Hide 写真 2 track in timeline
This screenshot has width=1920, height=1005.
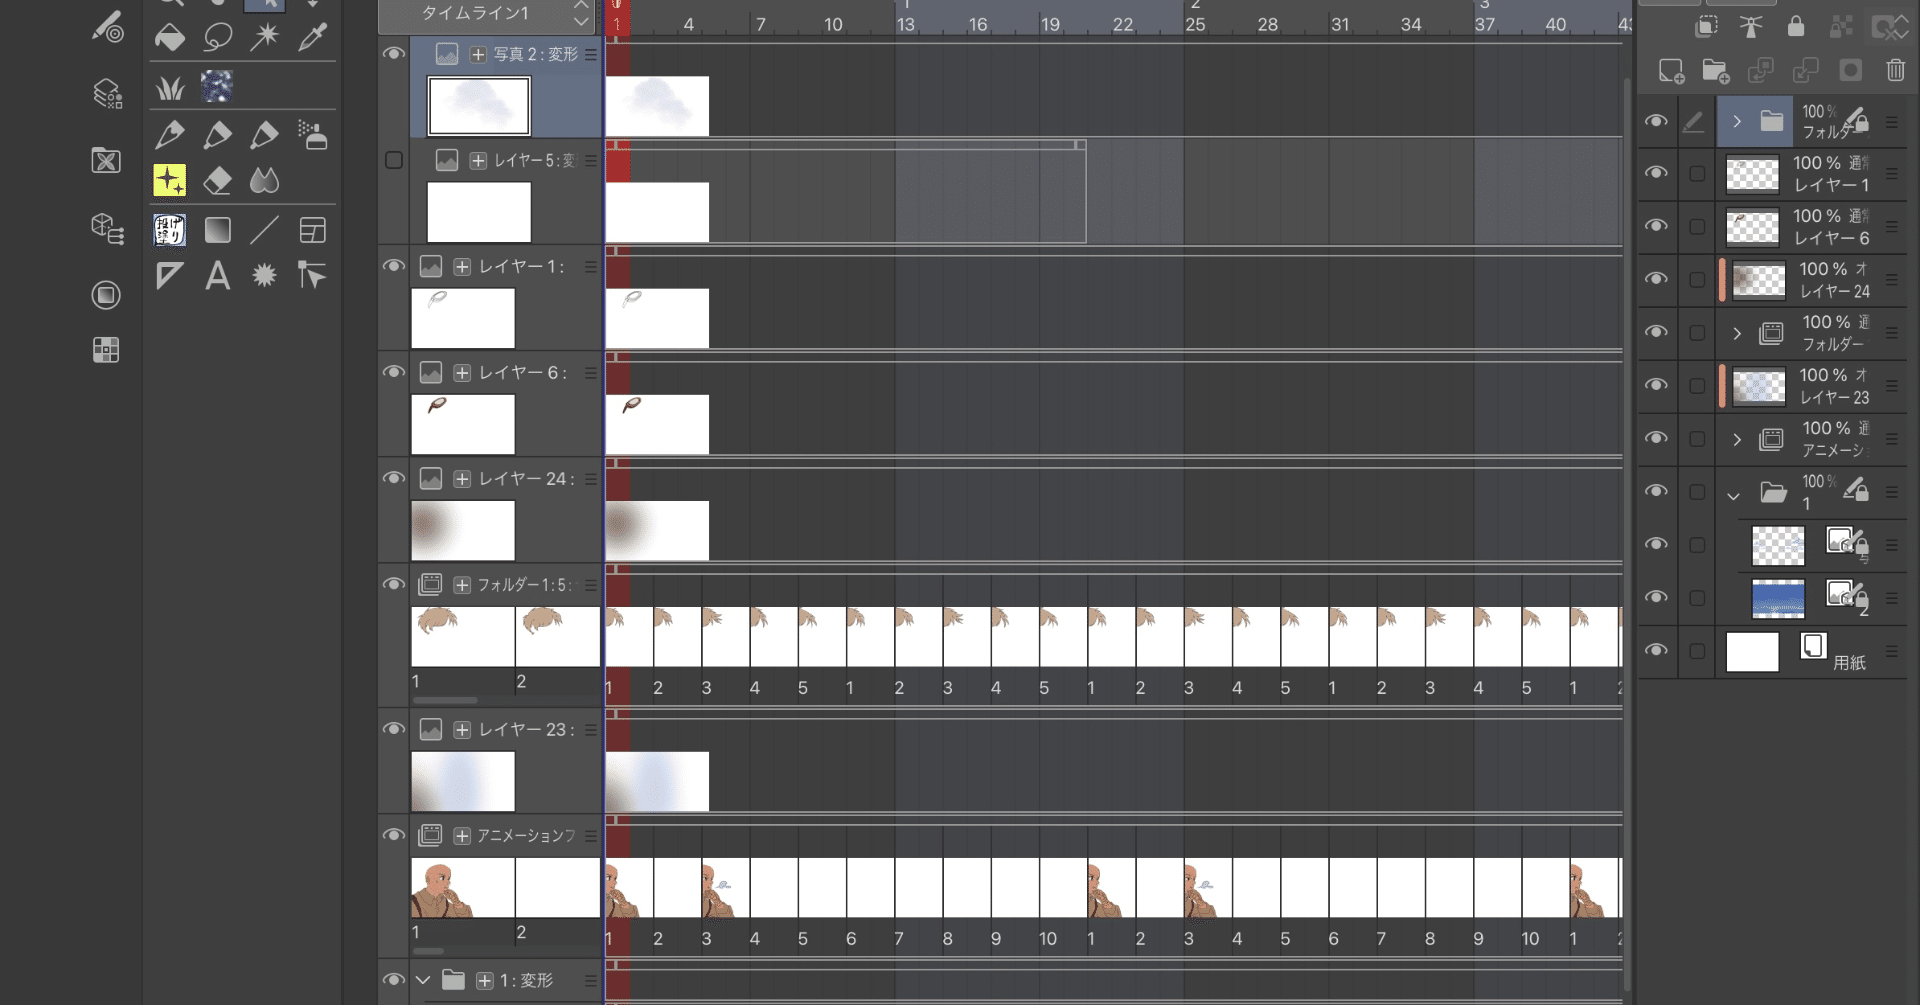coord(394,54)
